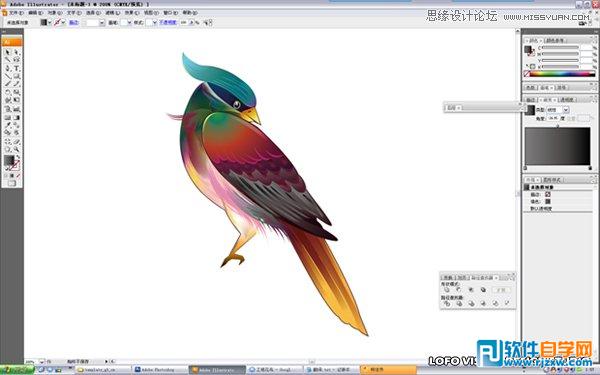The image size is (600, 375).
Task: Select the Selection (black arrow) tool
Action: point(8,52)
